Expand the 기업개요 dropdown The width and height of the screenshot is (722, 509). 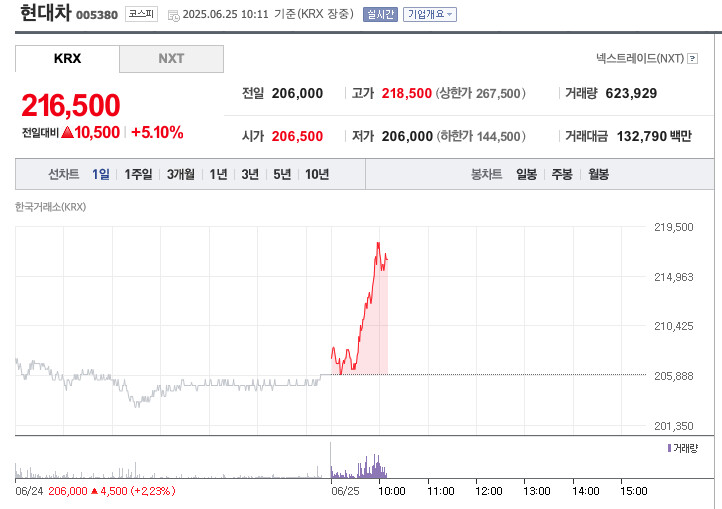click(430, 15)
